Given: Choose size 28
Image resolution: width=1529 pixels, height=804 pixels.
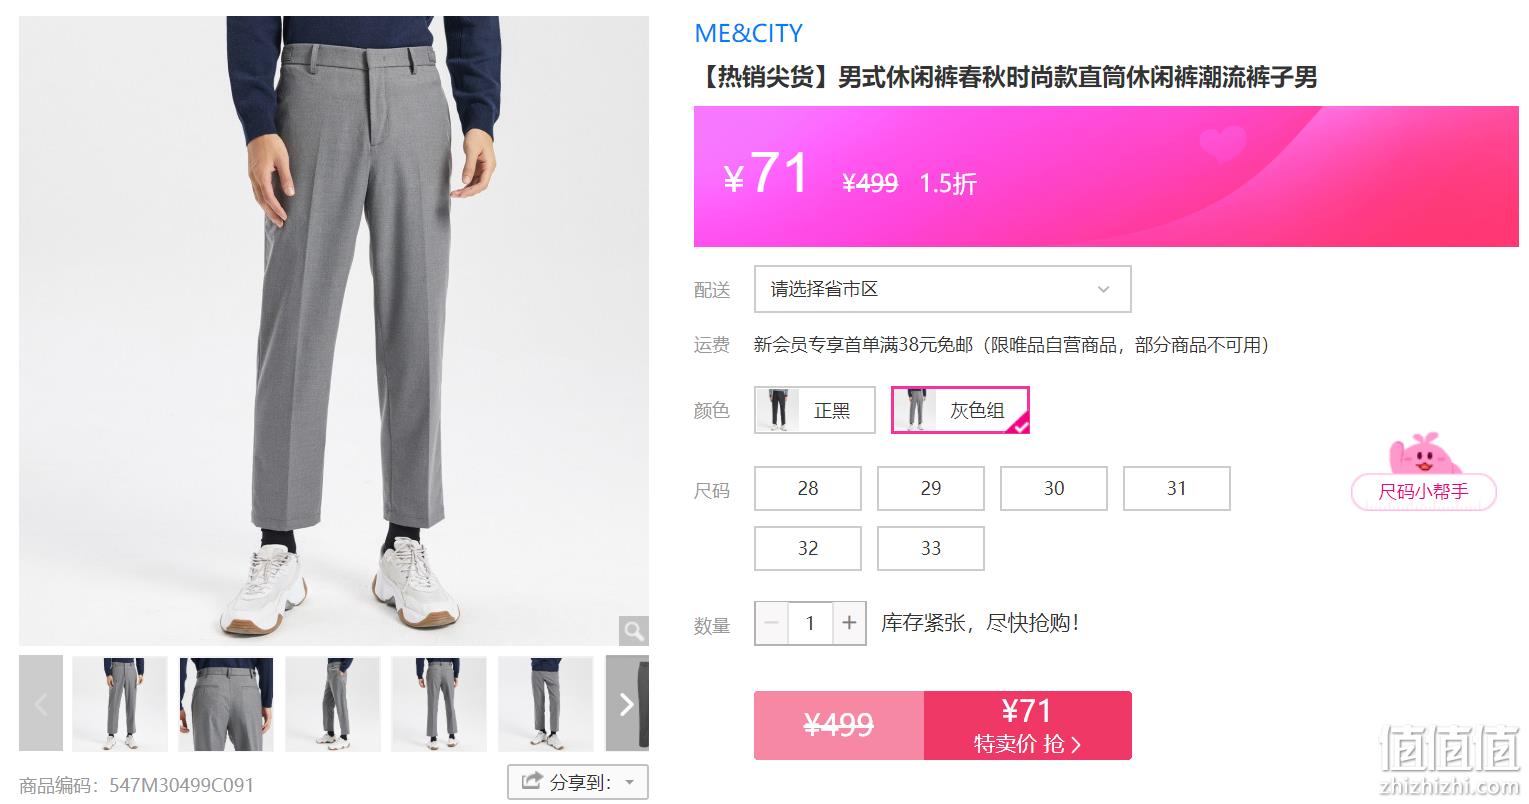Looking at the screenshot, I should (x=808, y=488).
